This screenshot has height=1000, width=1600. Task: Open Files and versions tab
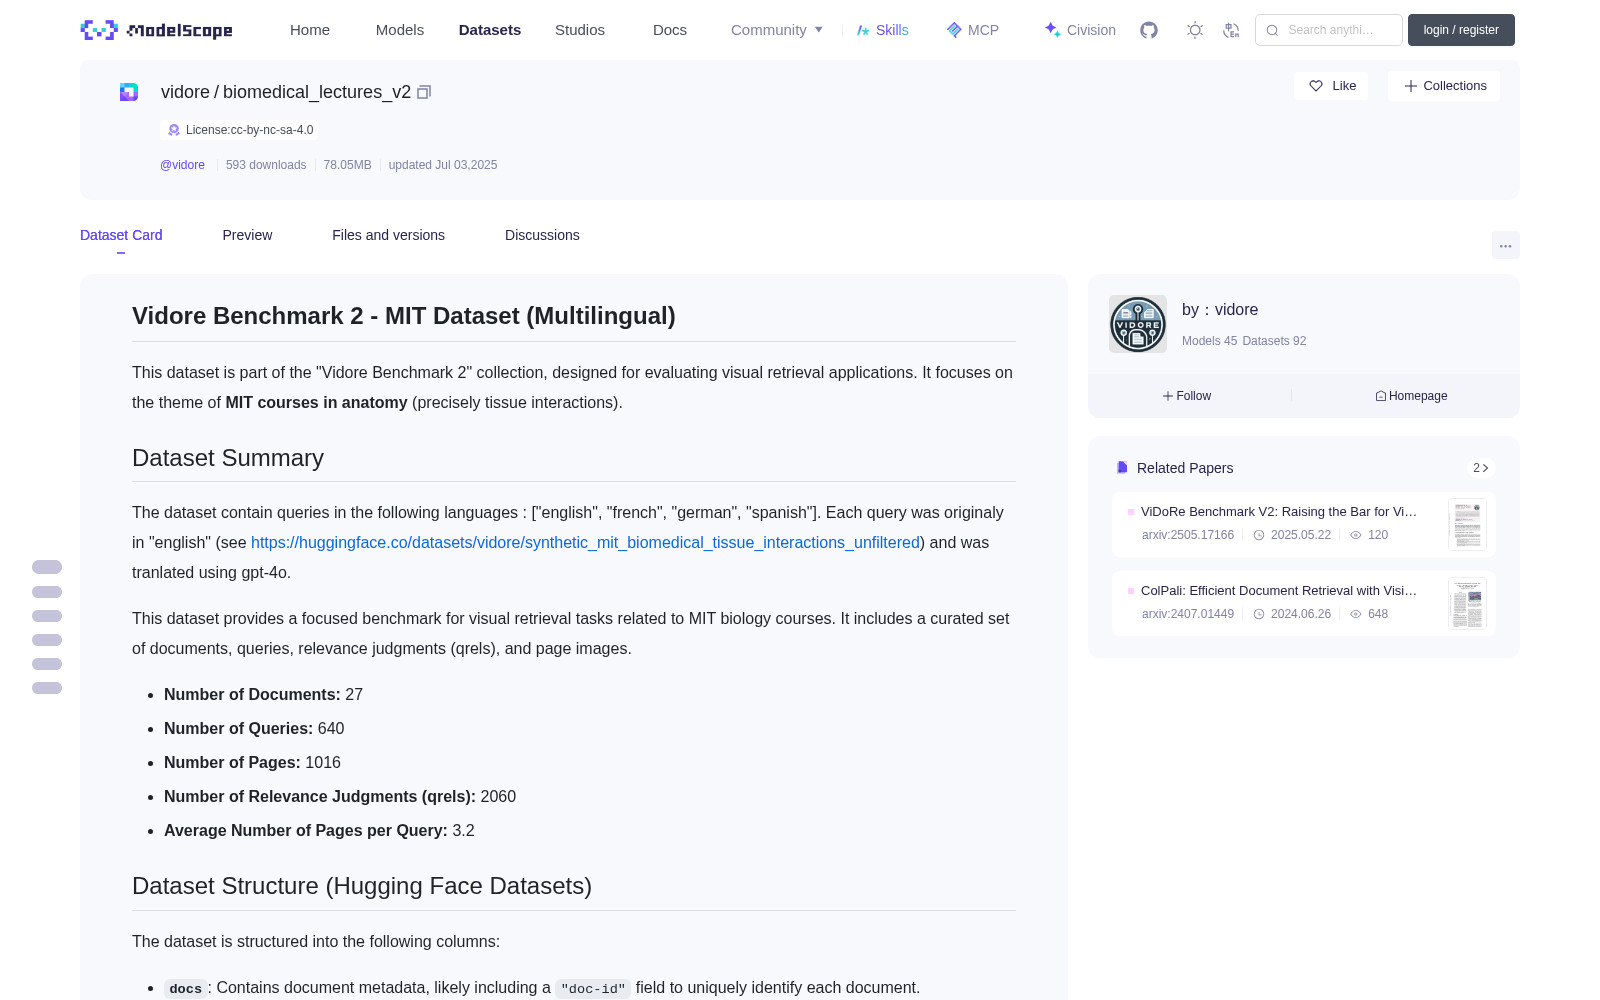(x=388, y=235)
